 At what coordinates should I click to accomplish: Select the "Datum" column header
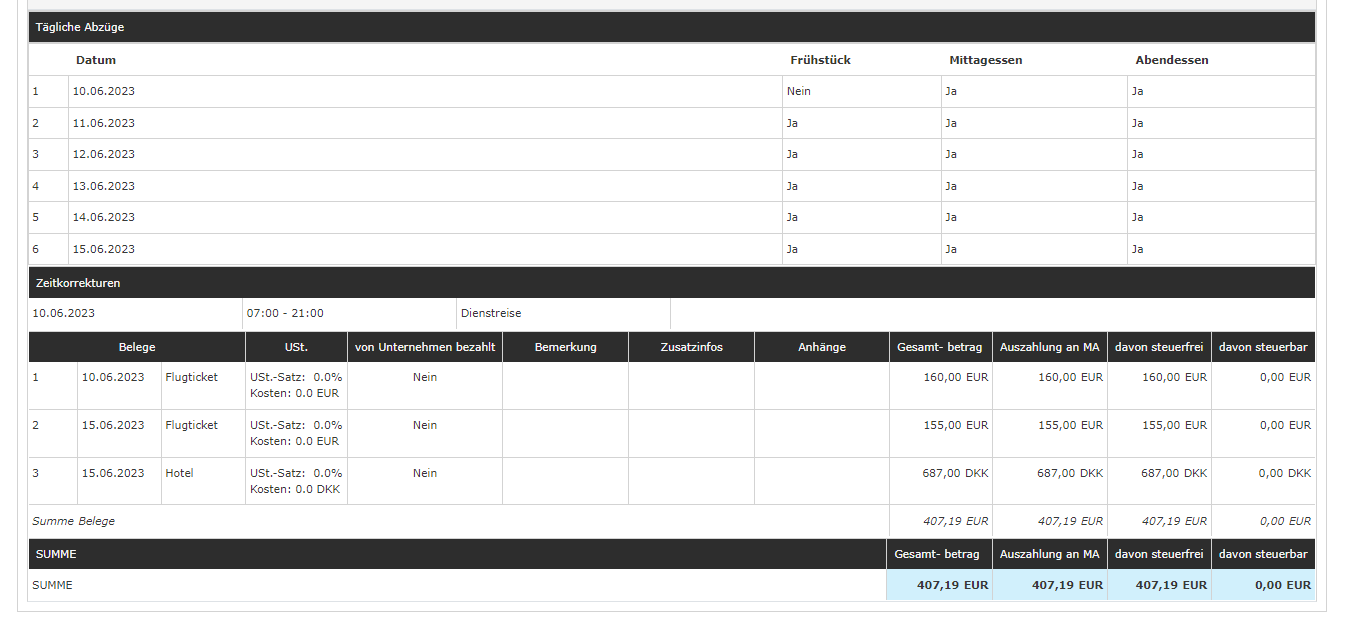(x=96, y=60)
